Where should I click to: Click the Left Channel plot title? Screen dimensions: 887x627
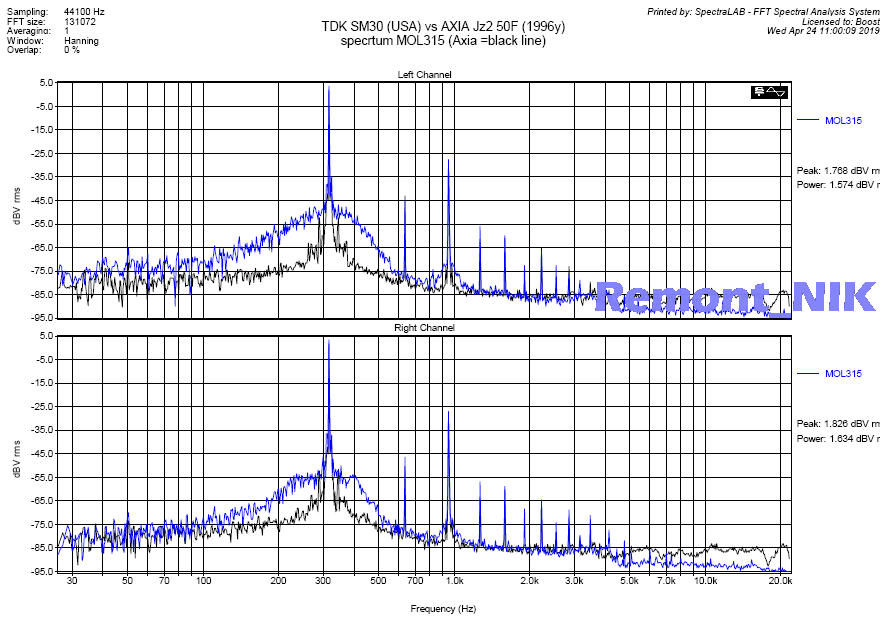coord(424,75)
